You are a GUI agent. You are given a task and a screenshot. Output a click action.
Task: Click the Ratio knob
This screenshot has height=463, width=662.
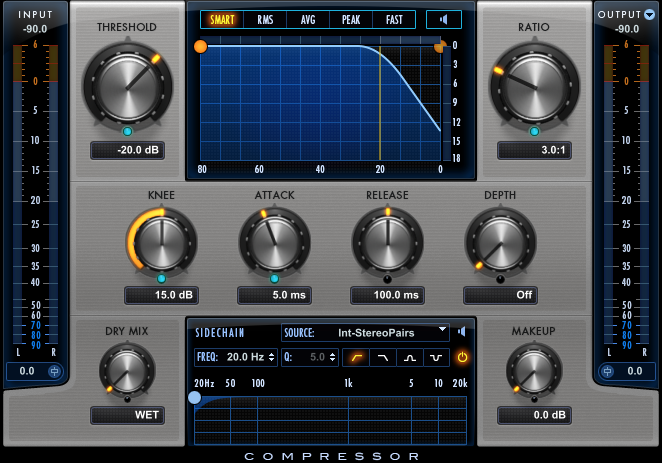(x=534, y=87)
